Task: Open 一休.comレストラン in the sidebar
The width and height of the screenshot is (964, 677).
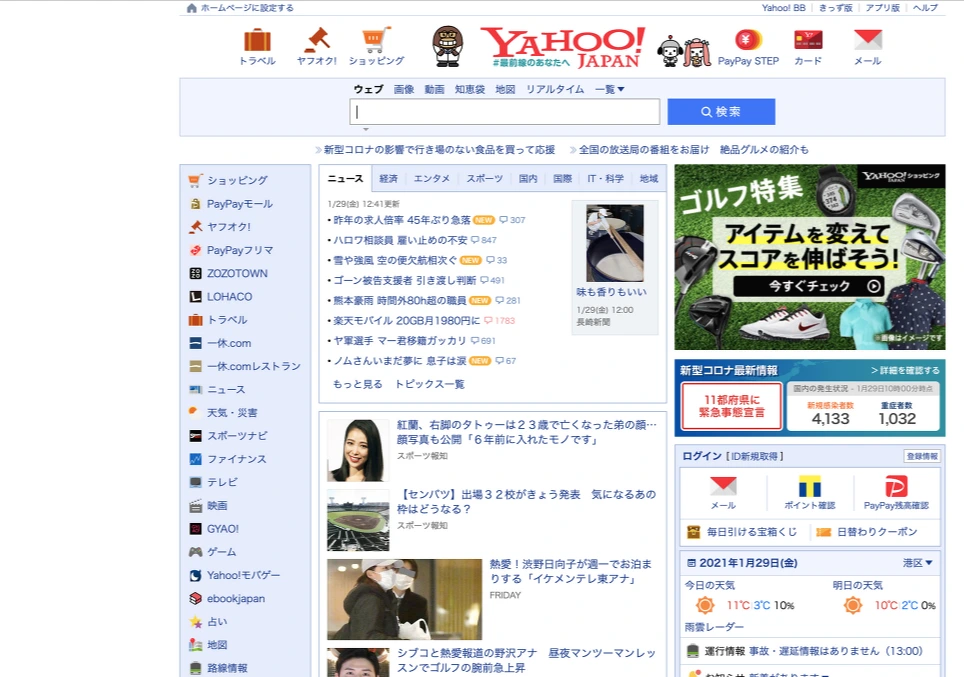Action: pos(253,366)
